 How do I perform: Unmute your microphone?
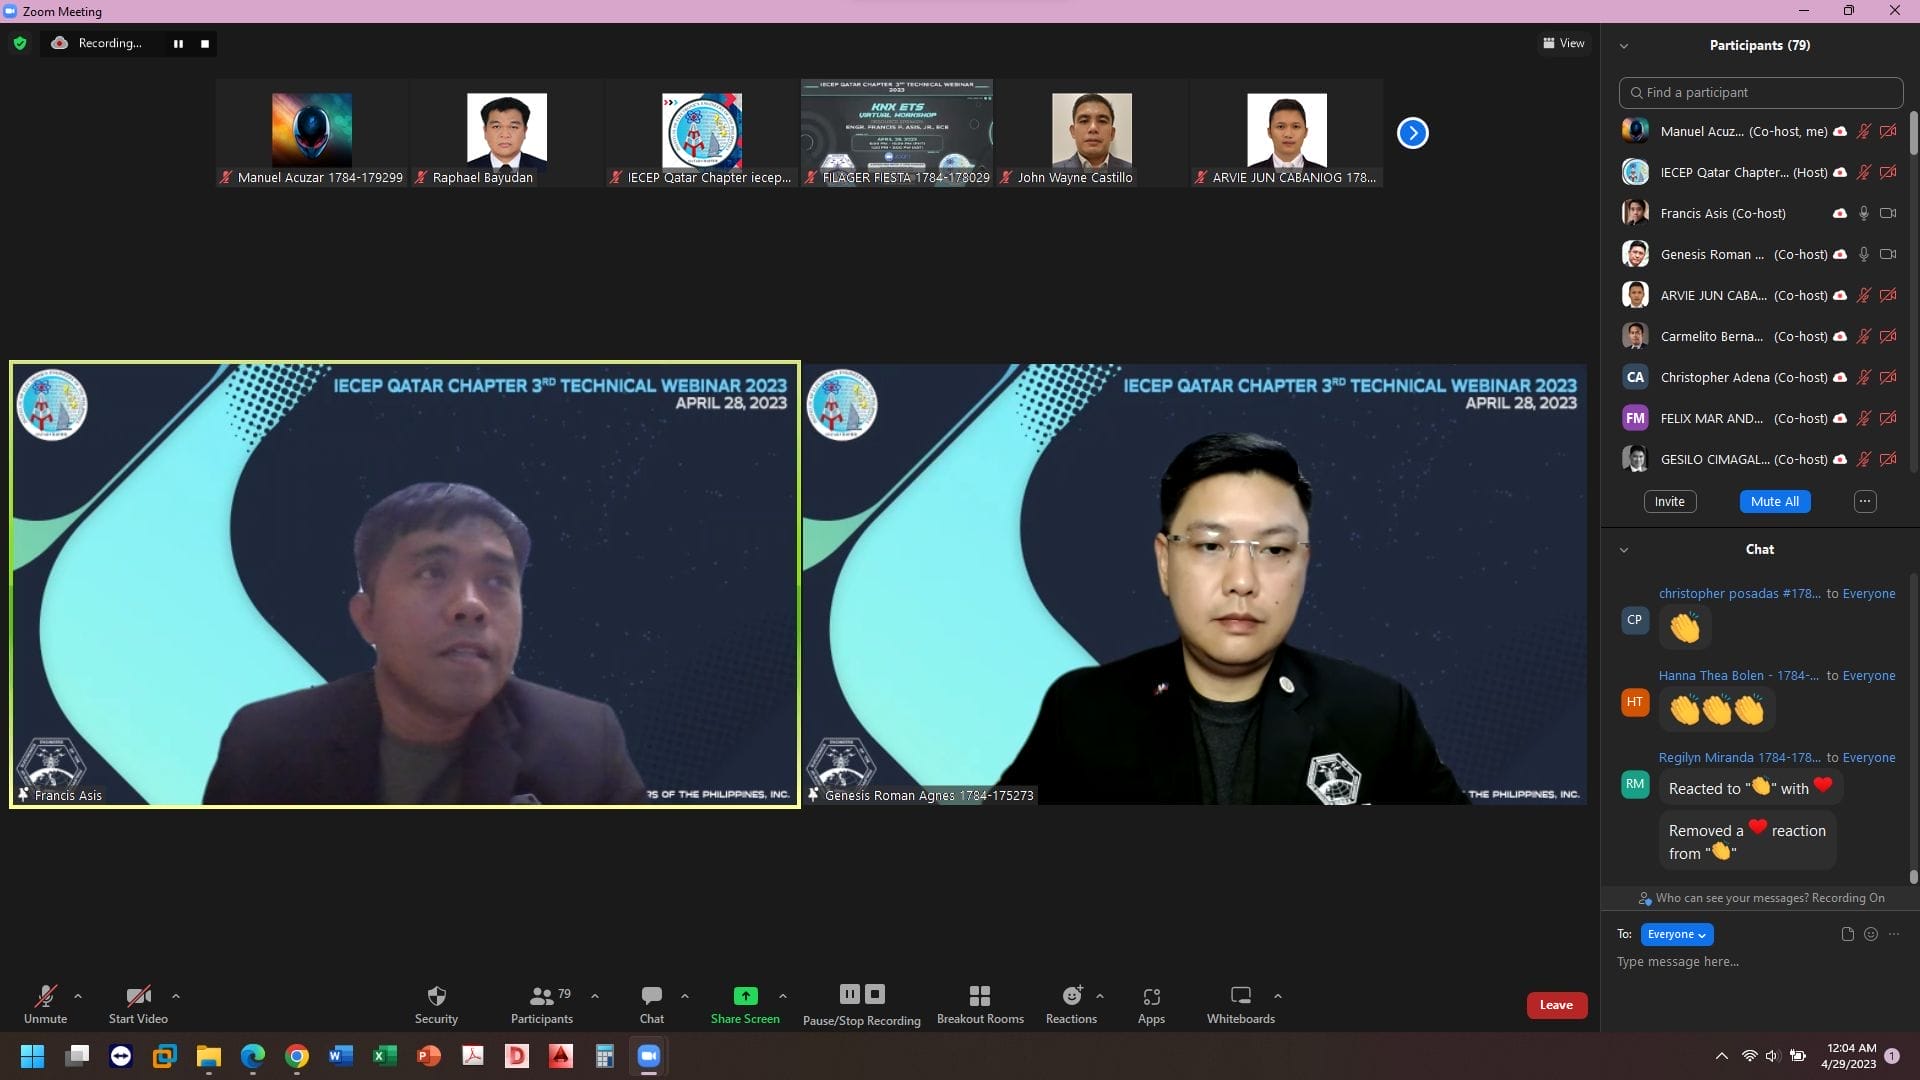pos(45,1004)
